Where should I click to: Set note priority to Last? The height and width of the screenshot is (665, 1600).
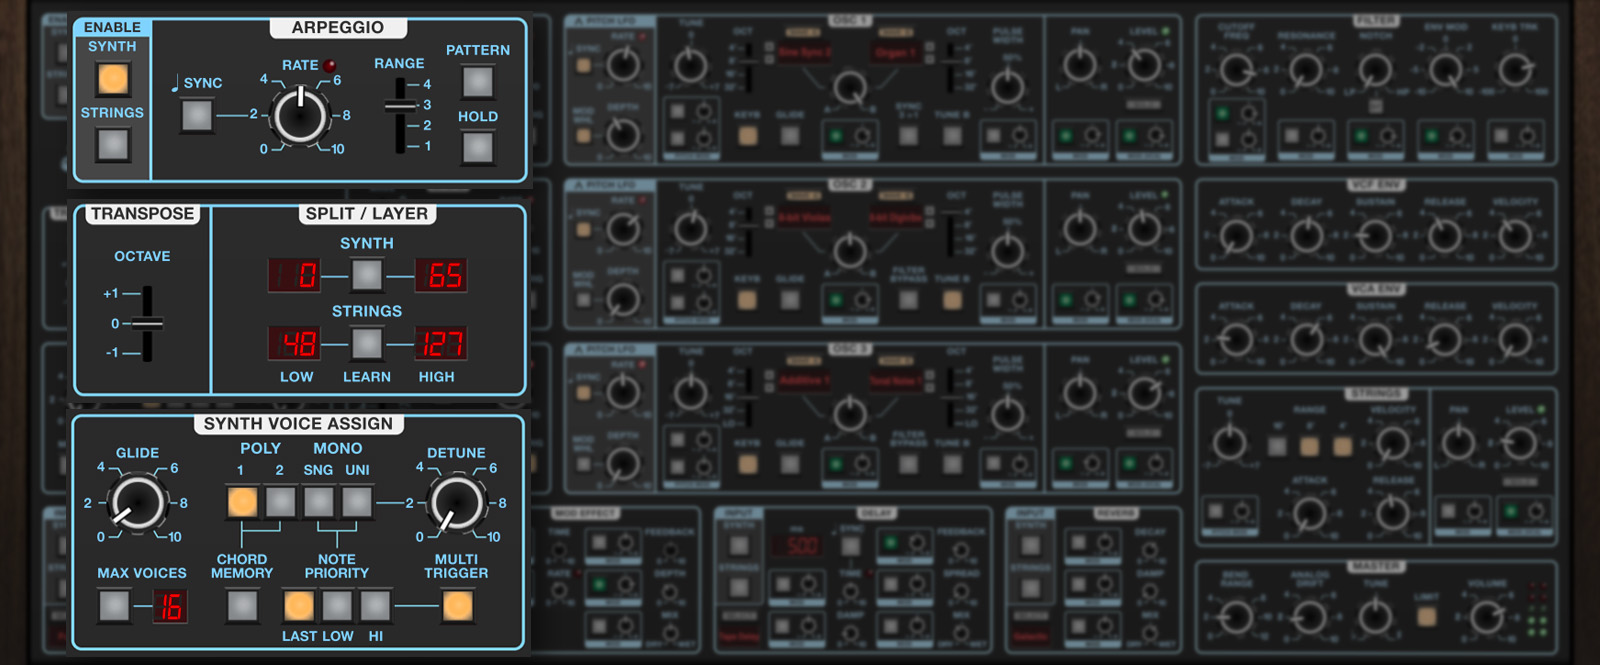(x=298, y=605)
